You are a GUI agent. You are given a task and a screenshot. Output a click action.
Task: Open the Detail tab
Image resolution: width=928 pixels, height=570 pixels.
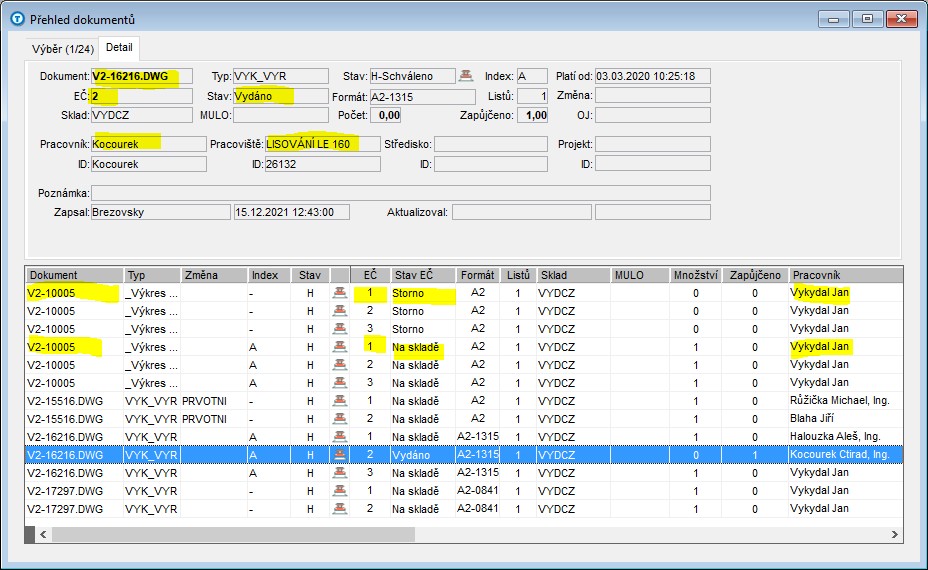click(x=119, y=47)
